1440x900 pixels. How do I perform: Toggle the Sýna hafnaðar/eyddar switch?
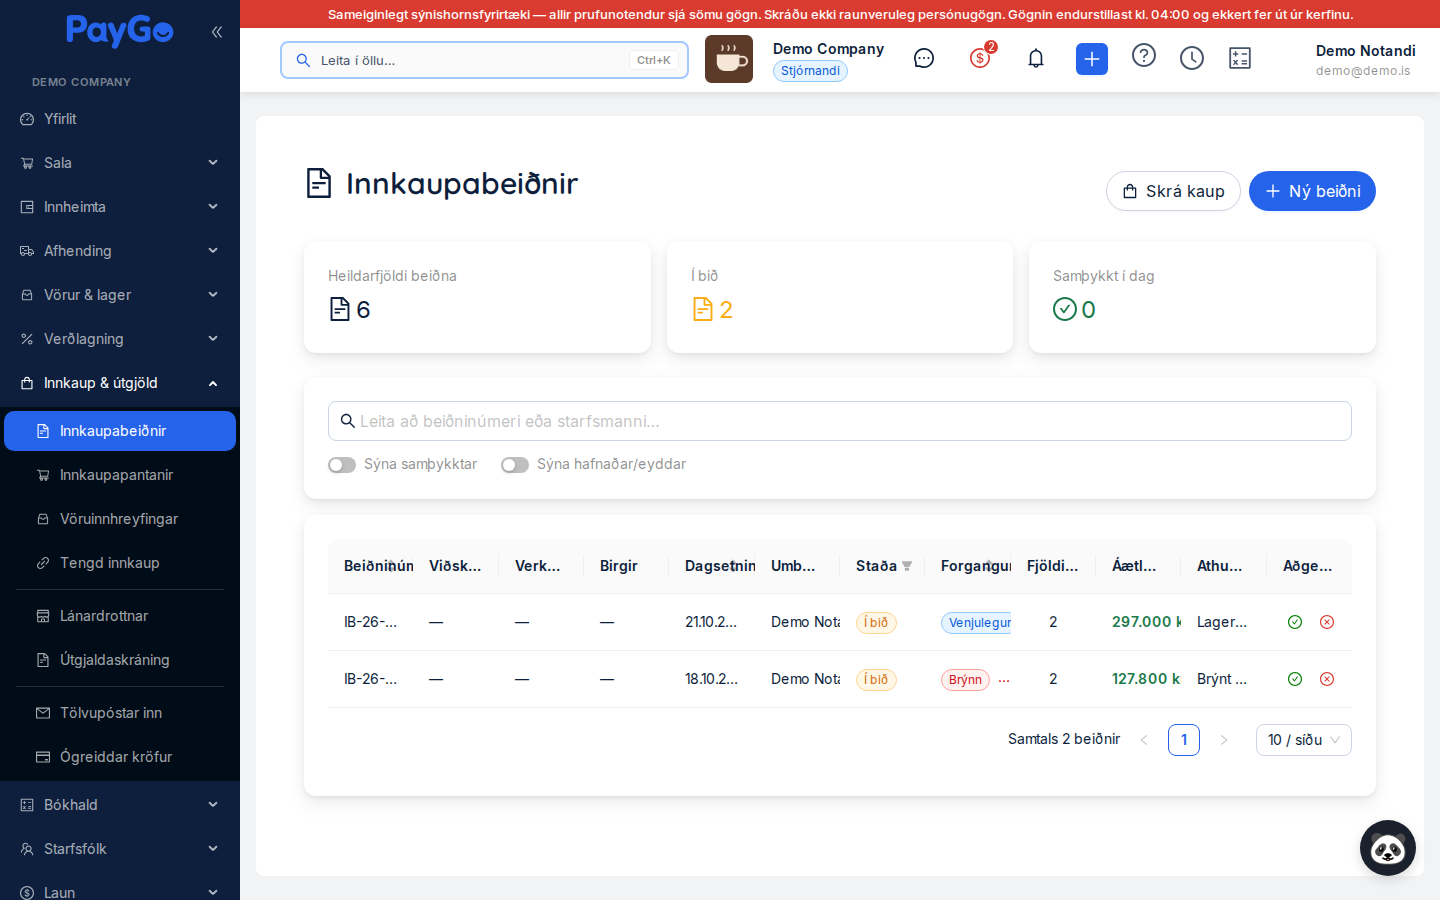(515, 465)
